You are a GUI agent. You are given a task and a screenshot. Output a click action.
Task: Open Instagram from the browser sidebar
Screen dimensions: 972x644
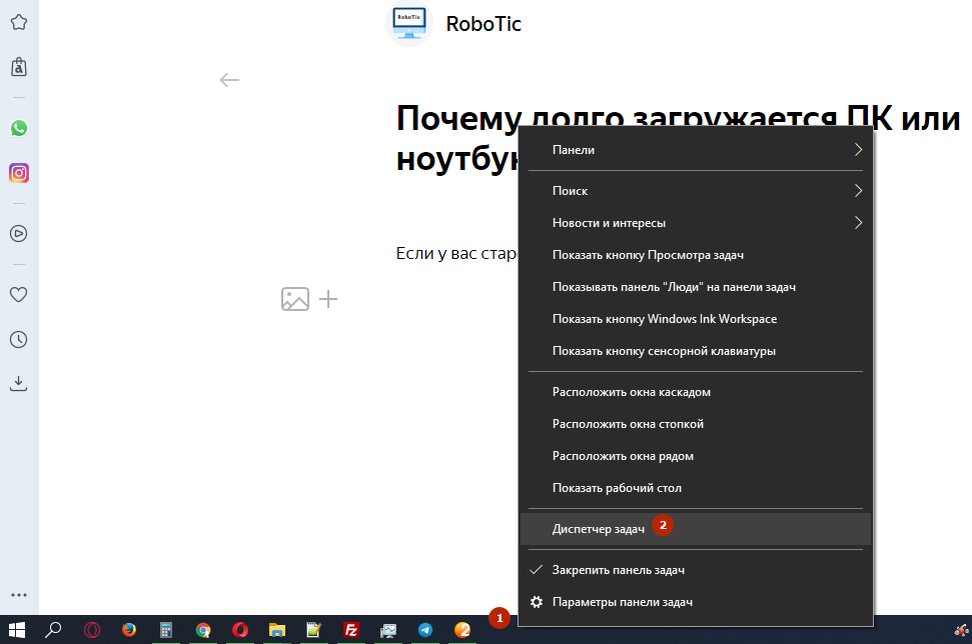19,173
